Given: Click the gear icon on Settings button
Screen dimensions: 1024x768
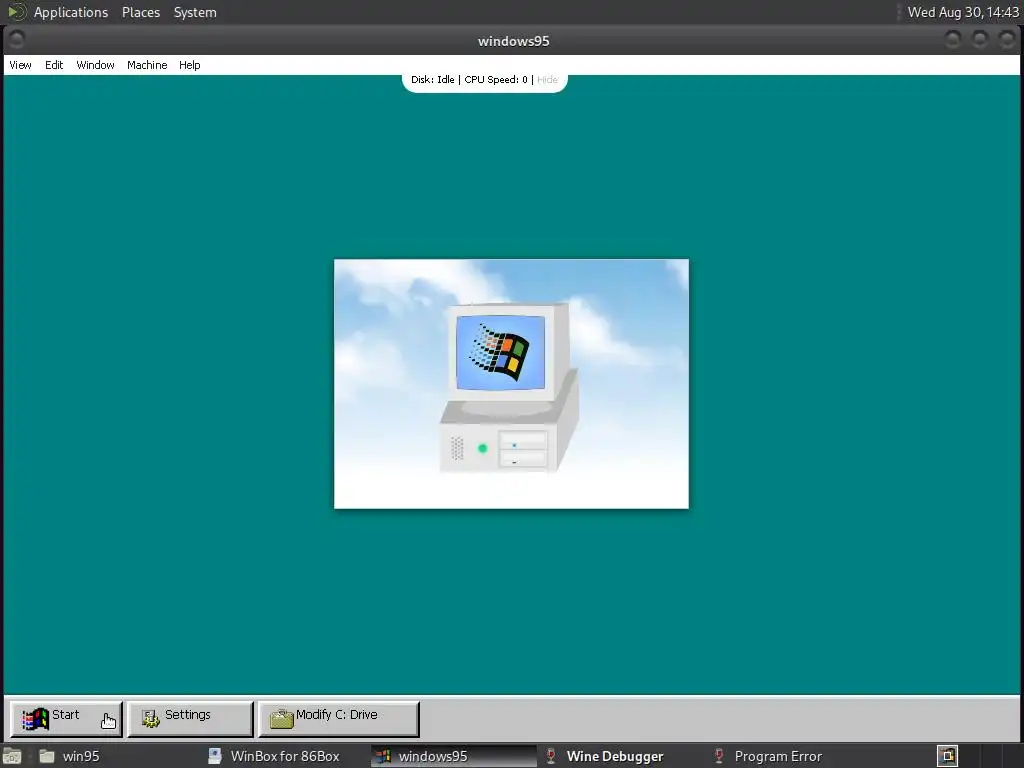Looking at the screenshot, I should (x=150, y=718).
